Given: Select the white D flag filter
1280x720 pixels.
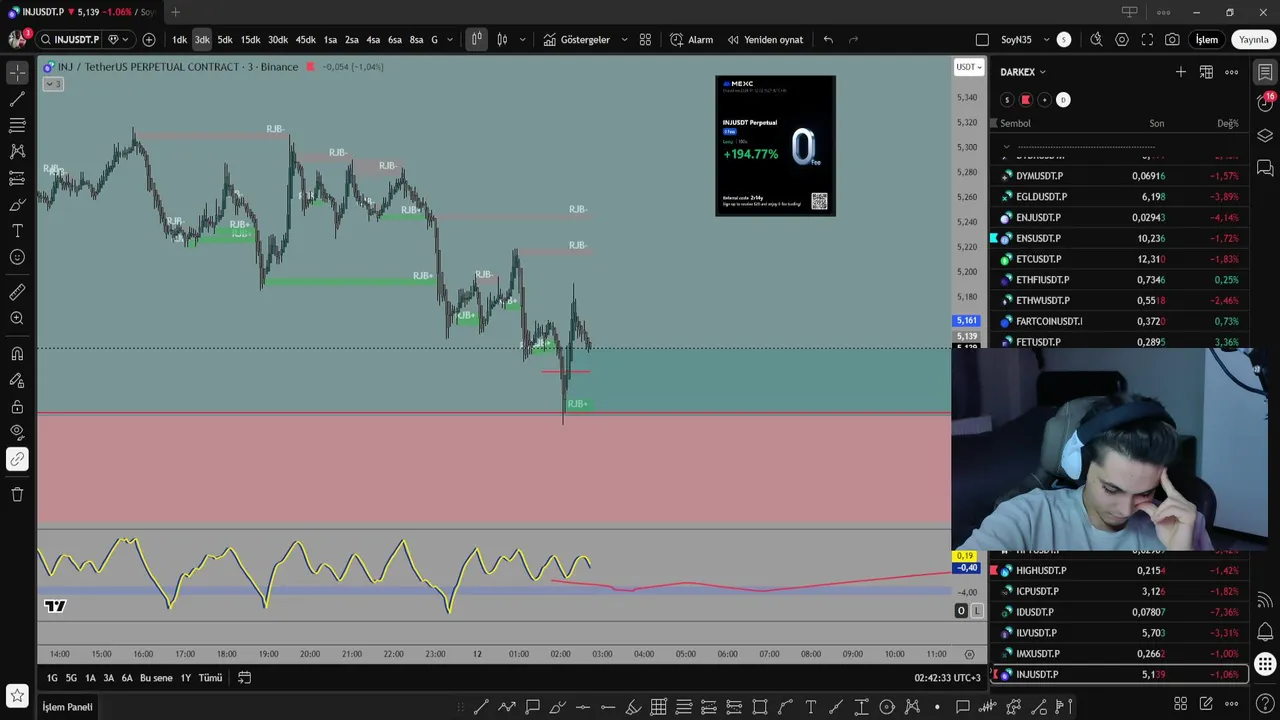Looking at the screenshot, I should 1063,100.
